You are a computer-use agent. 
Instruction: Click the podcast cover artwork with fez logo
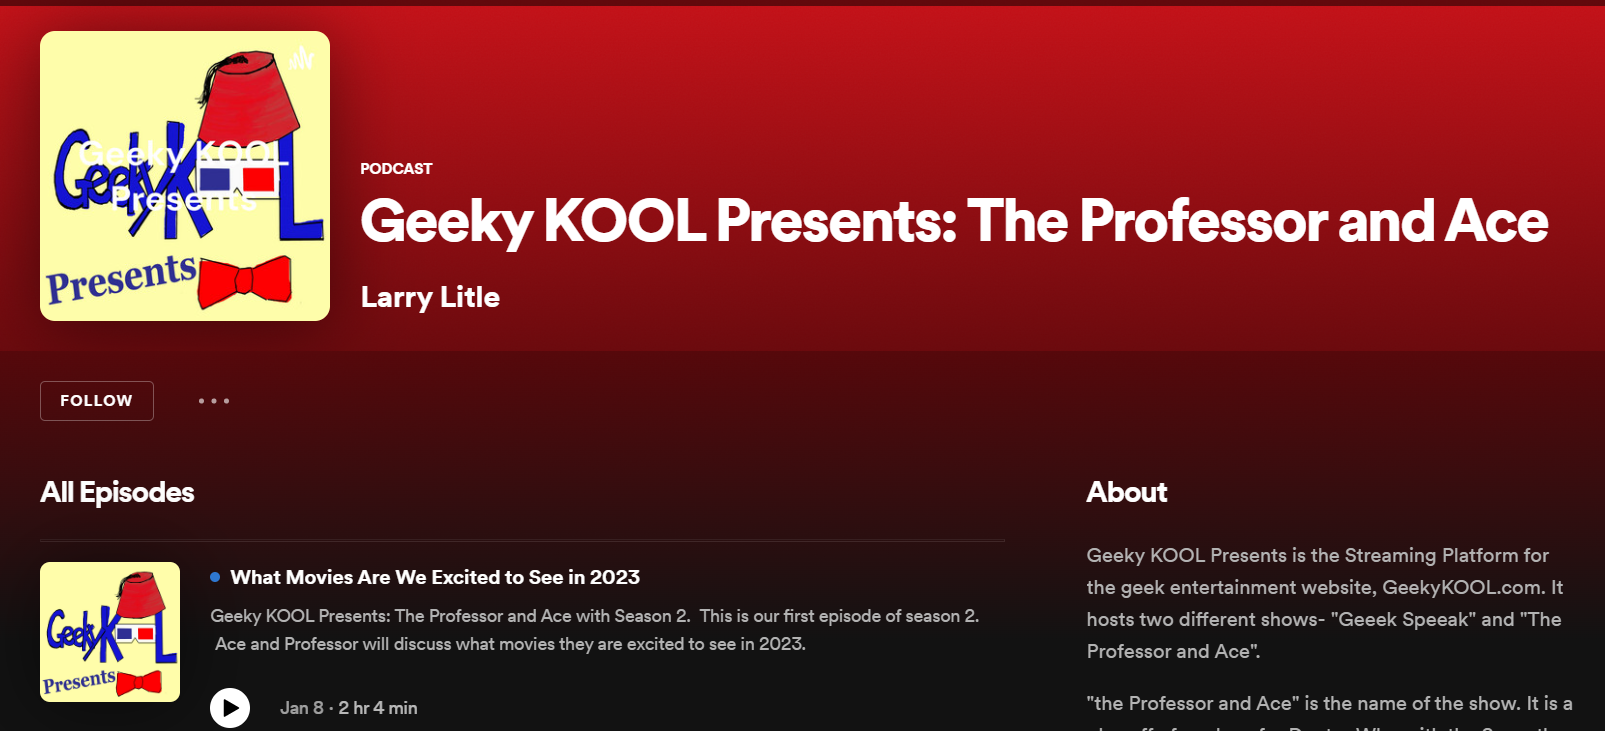click(184, 175)
